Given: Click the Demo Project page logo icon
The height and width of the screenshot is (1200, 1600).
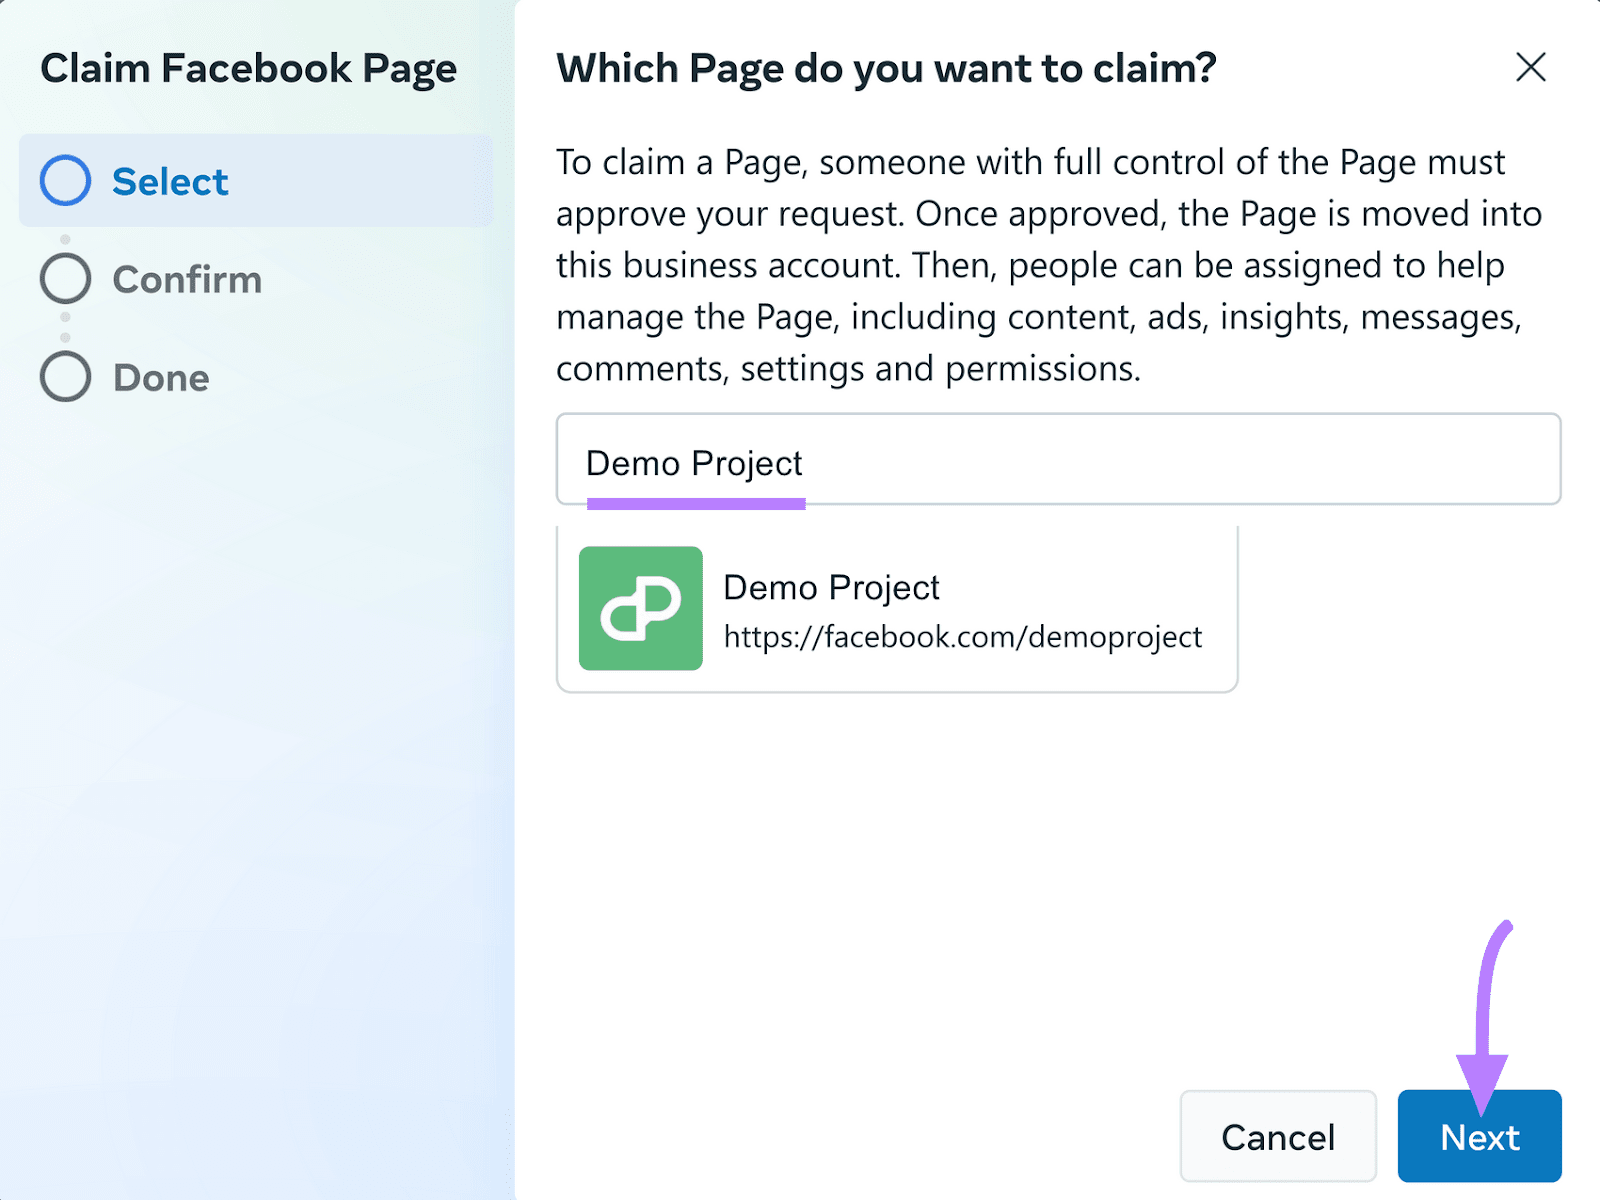Looking at the screenshot, I should click(641, 608).
